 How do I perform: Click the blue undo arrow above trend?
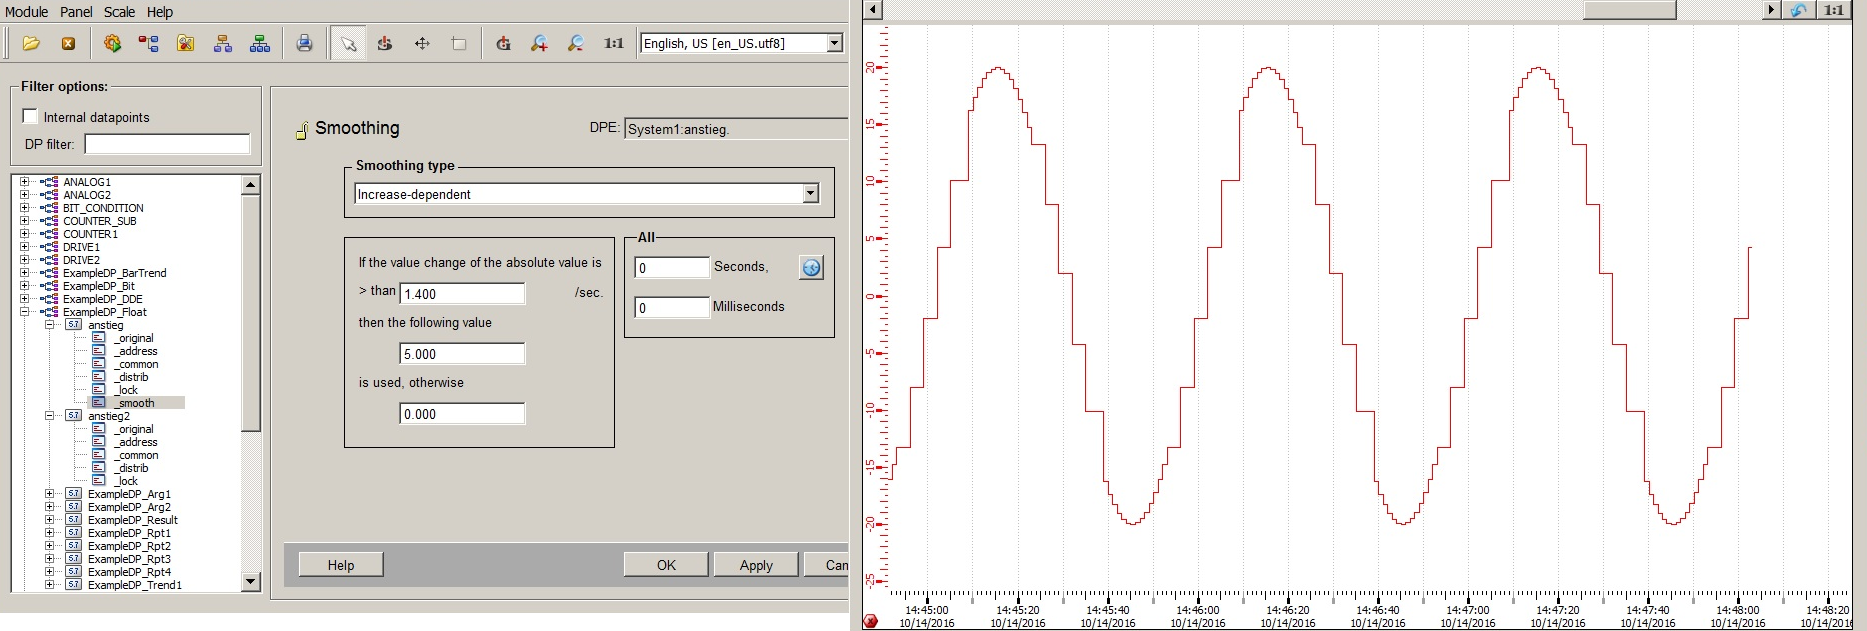tap(1799, 10)
